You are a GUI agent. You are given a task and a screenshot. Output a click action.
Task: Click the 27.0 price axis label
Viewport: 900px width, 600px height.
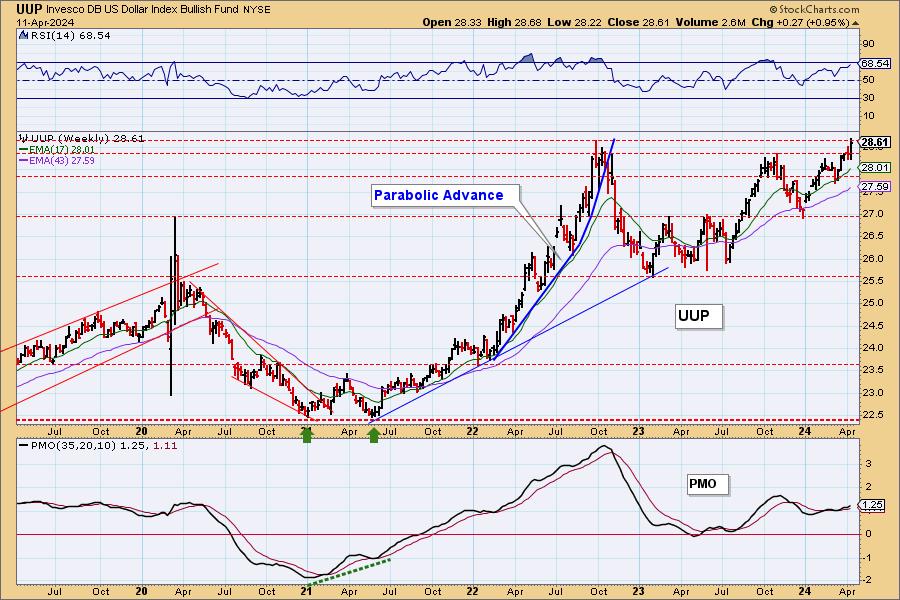tap(871, 214)
